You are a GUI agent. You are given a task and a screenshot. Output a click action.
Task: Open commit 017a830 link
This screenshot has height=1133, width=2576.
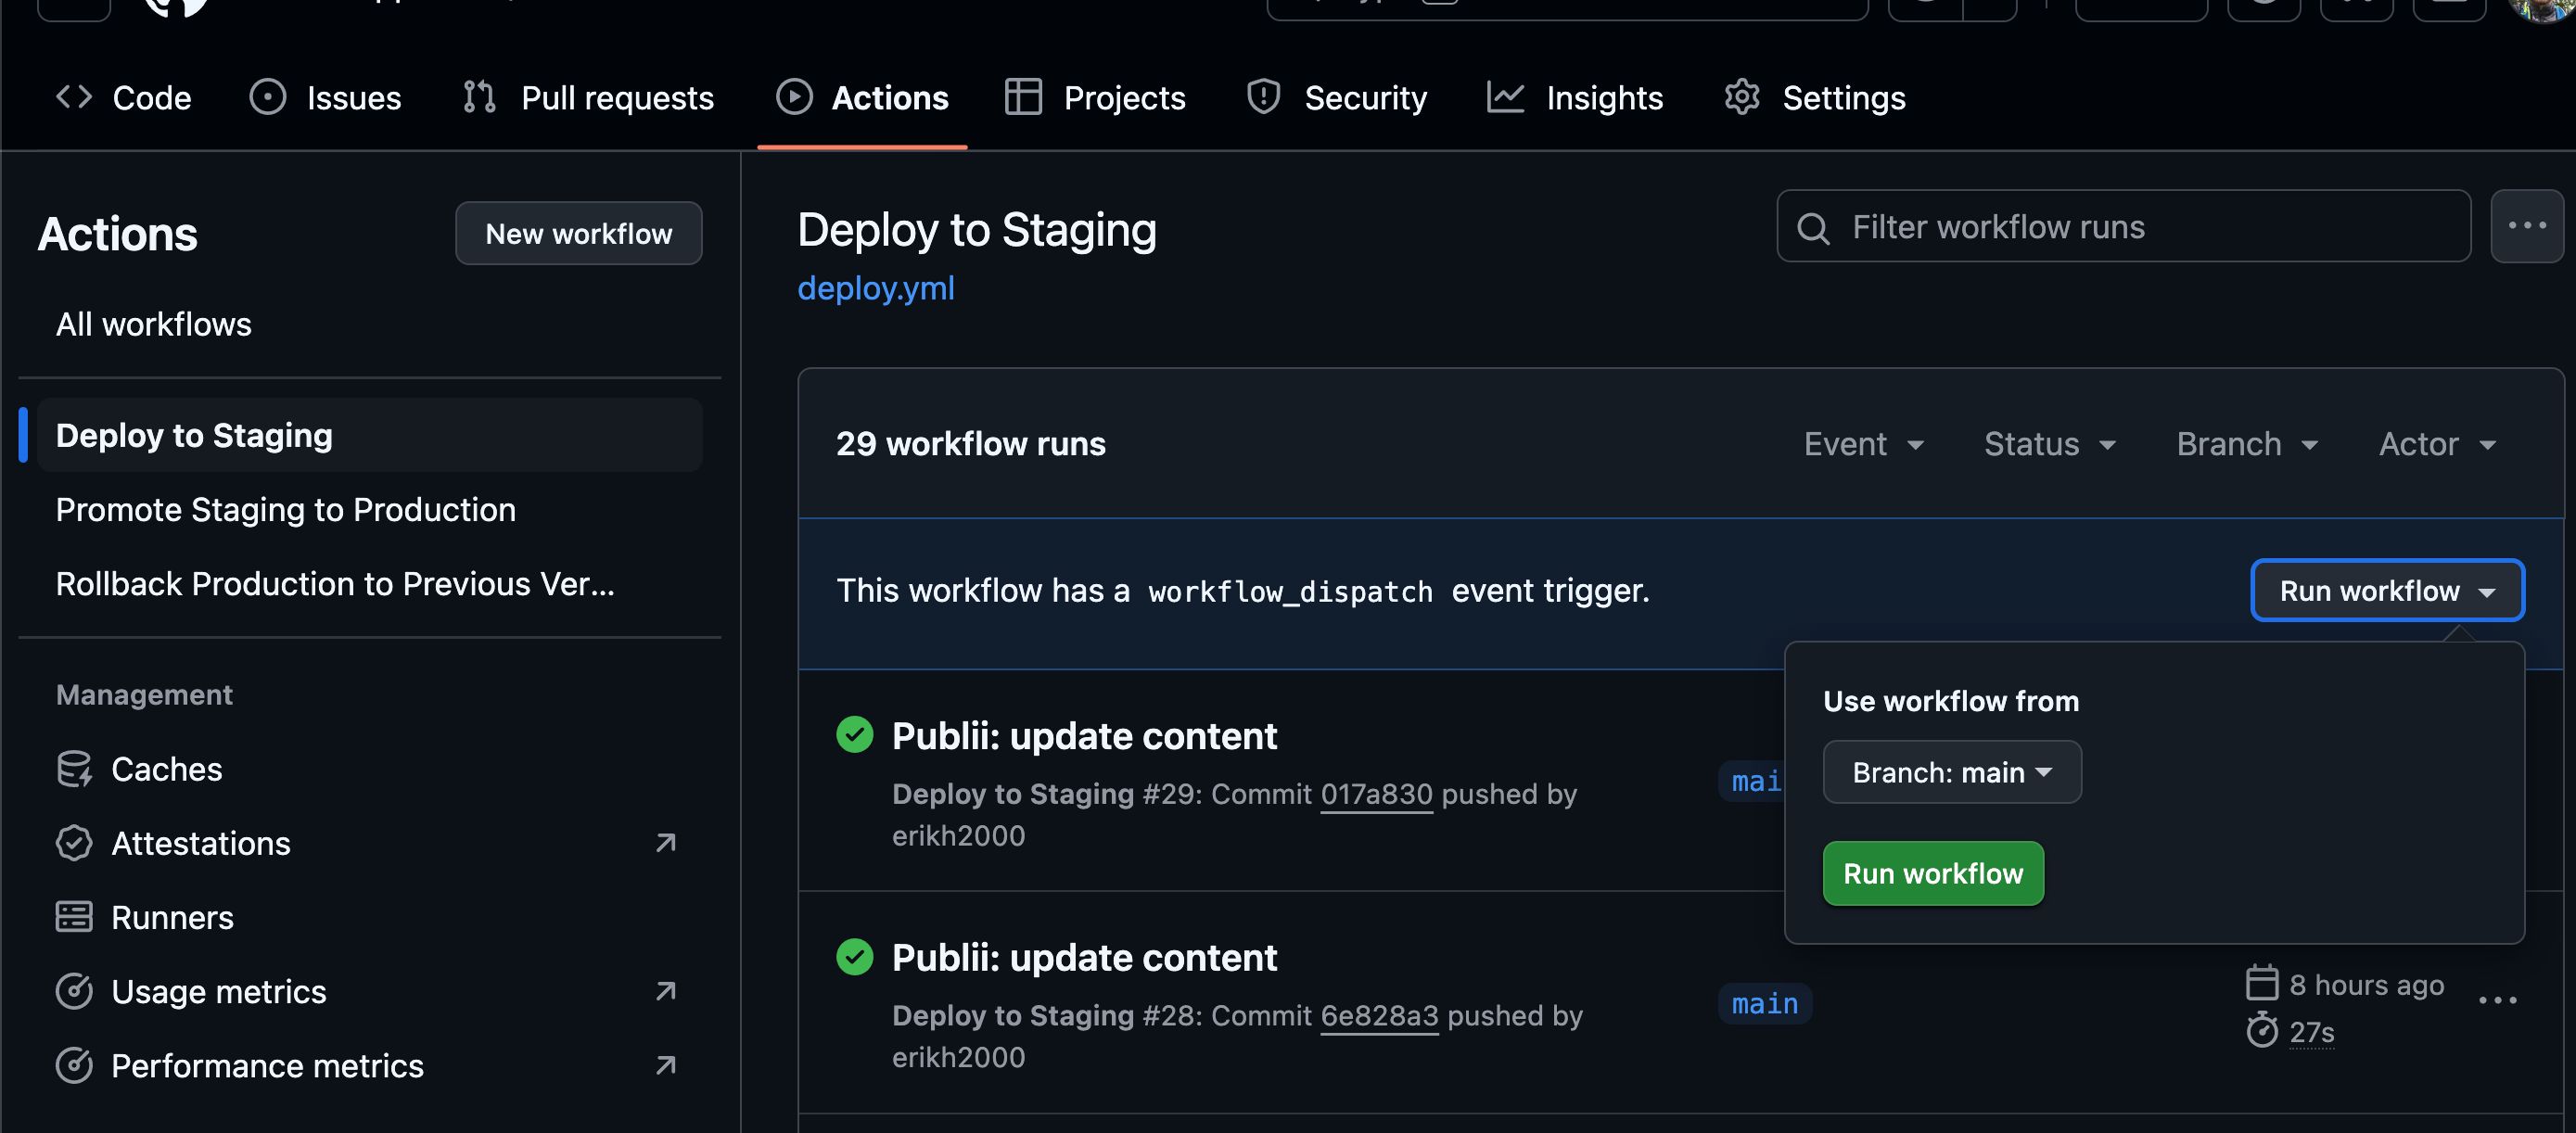pos(1376,794)
